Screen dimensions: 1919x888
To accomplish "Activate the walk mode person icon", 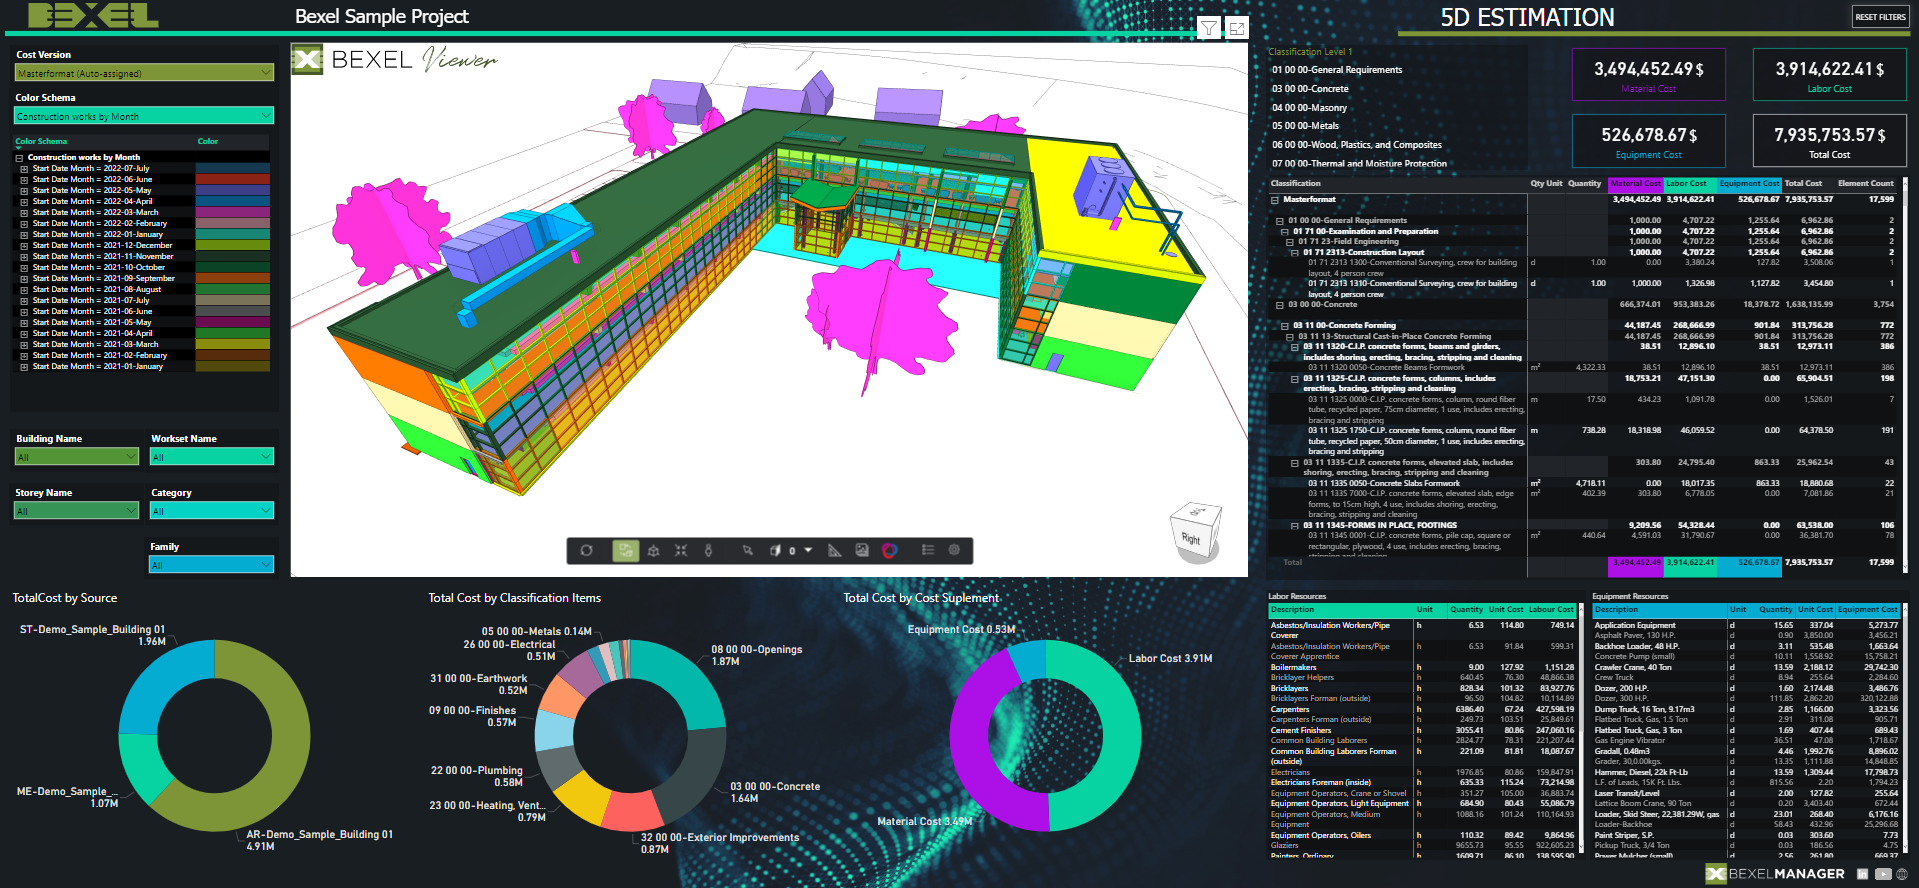I will (x=708, y=550).
